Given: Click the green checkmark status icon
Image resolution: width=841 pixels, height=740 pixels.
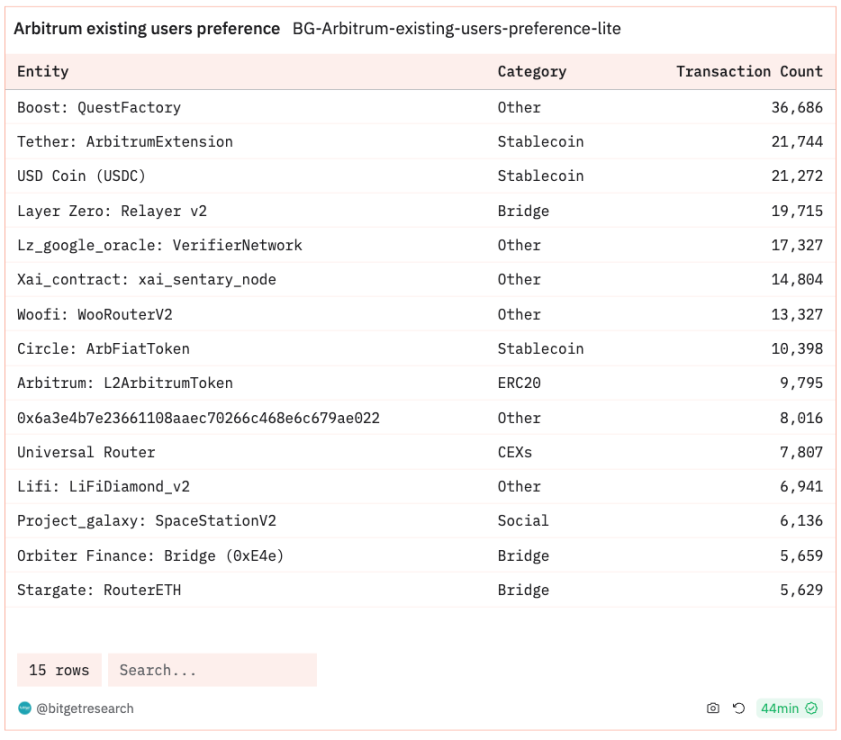Looking at the screenshot, I should (812, 708).
